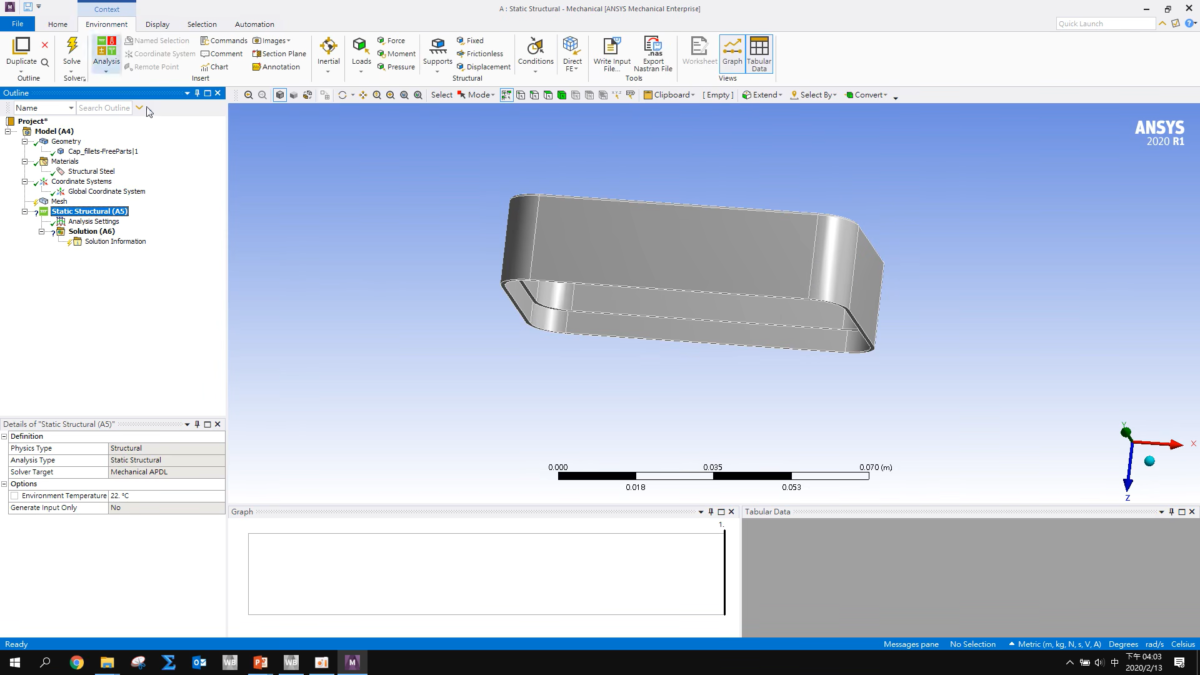
Task: Click the Solve lightning bolt icon
Action: click(72, 46)
